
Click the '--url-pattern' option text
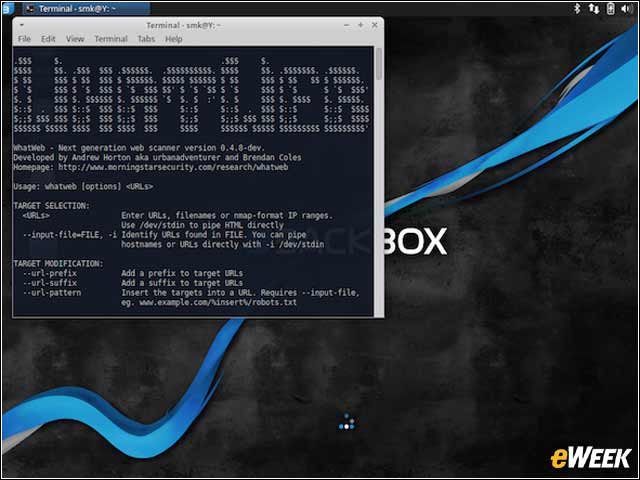(x=52, y=293)
